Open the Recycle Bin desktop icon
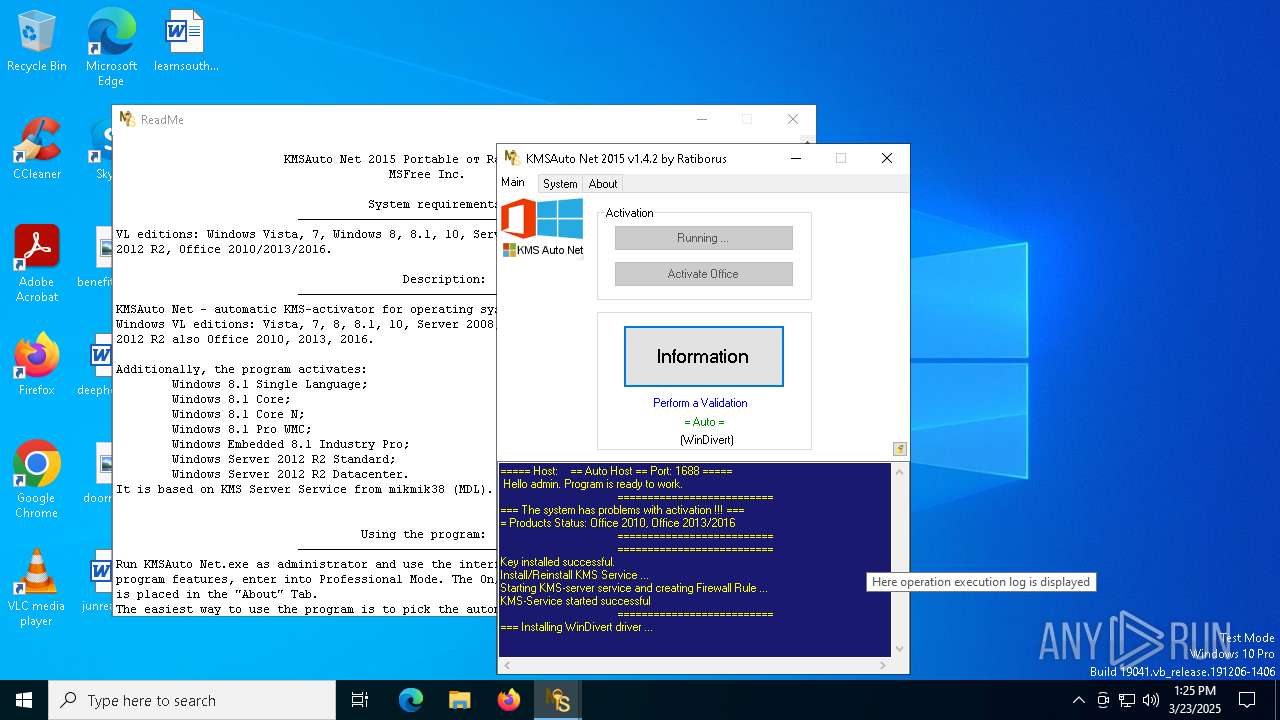The image size is (1280, 720). [x=37, y=42]
